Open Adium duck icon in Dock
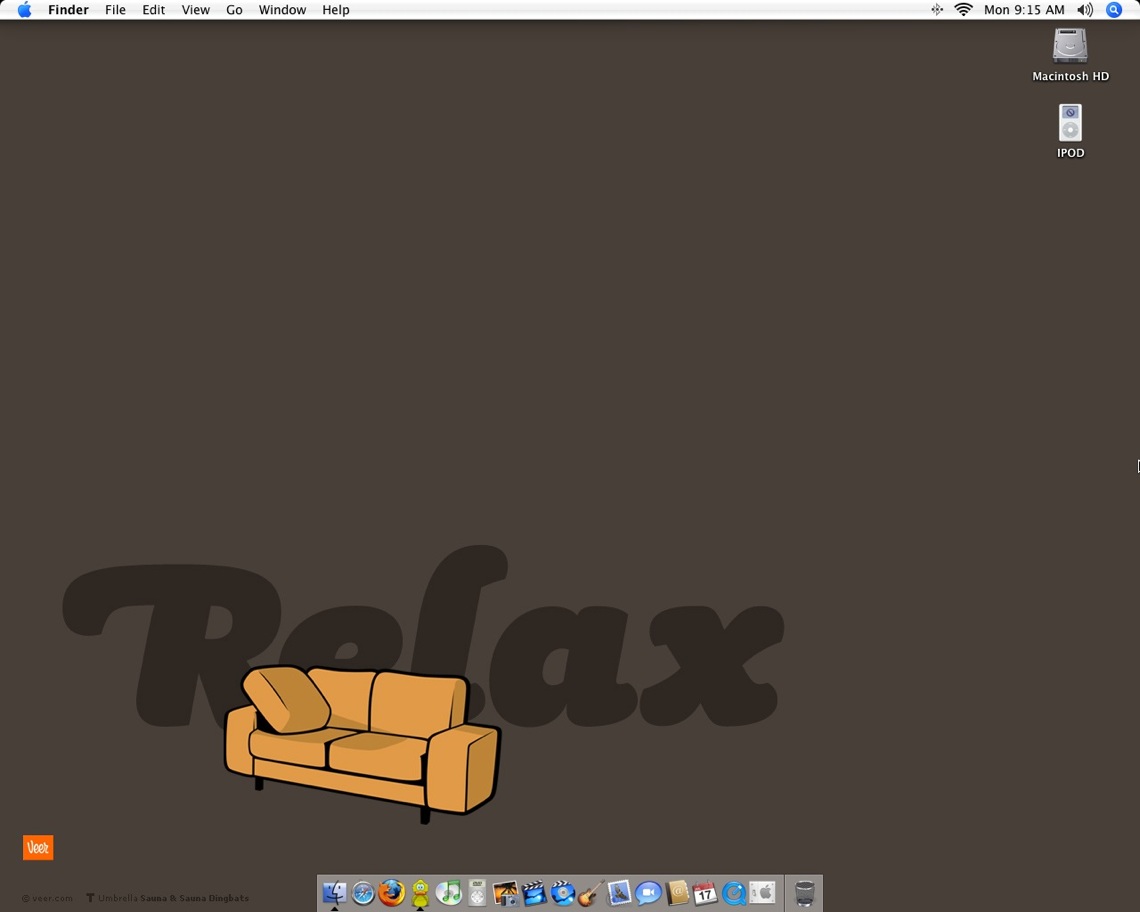The image size is (1140, 912). pyautogui.click(x=420, y=893)
